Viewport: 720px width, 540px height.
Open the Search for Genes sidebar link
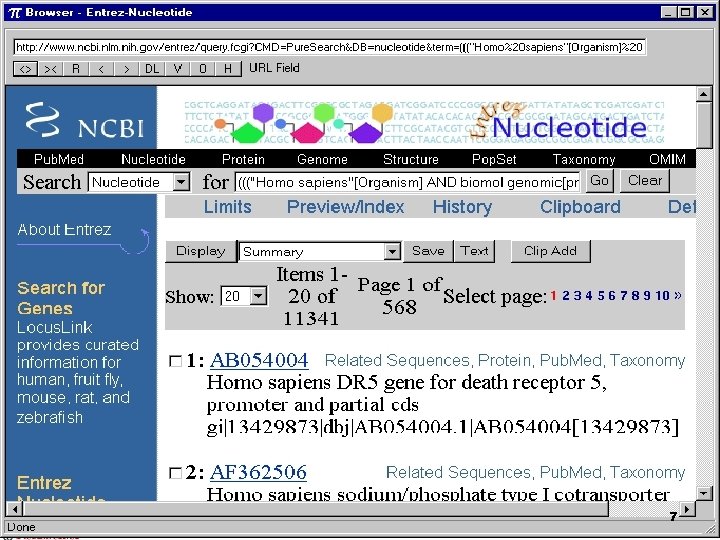pos(61,298)
